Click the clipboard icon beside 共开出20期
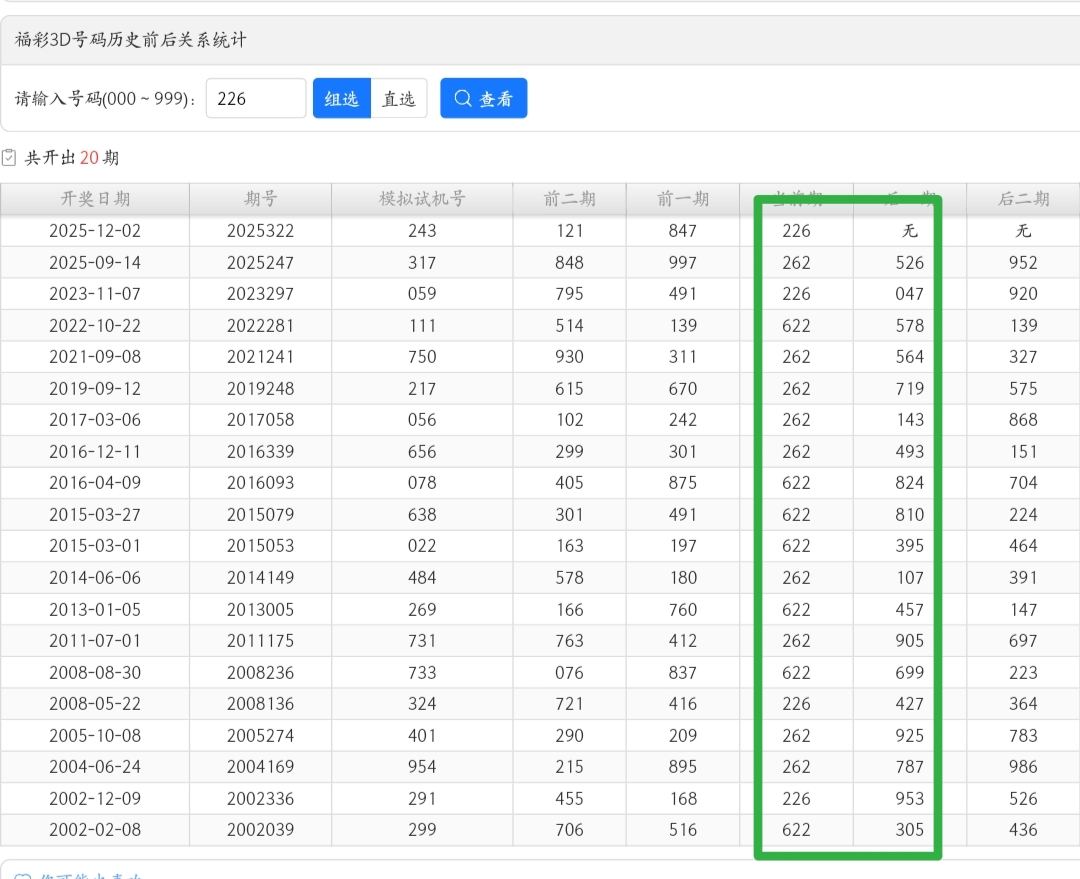The width and height of the screenshot is (1080, 879). pyautogui.click(x=9, y=158)
